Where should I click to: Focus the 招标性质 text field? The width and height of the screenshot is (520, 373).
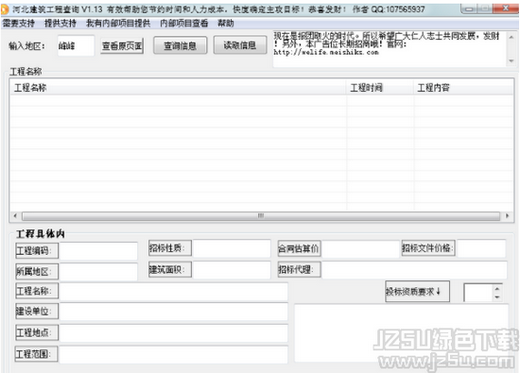pos(232,248)
